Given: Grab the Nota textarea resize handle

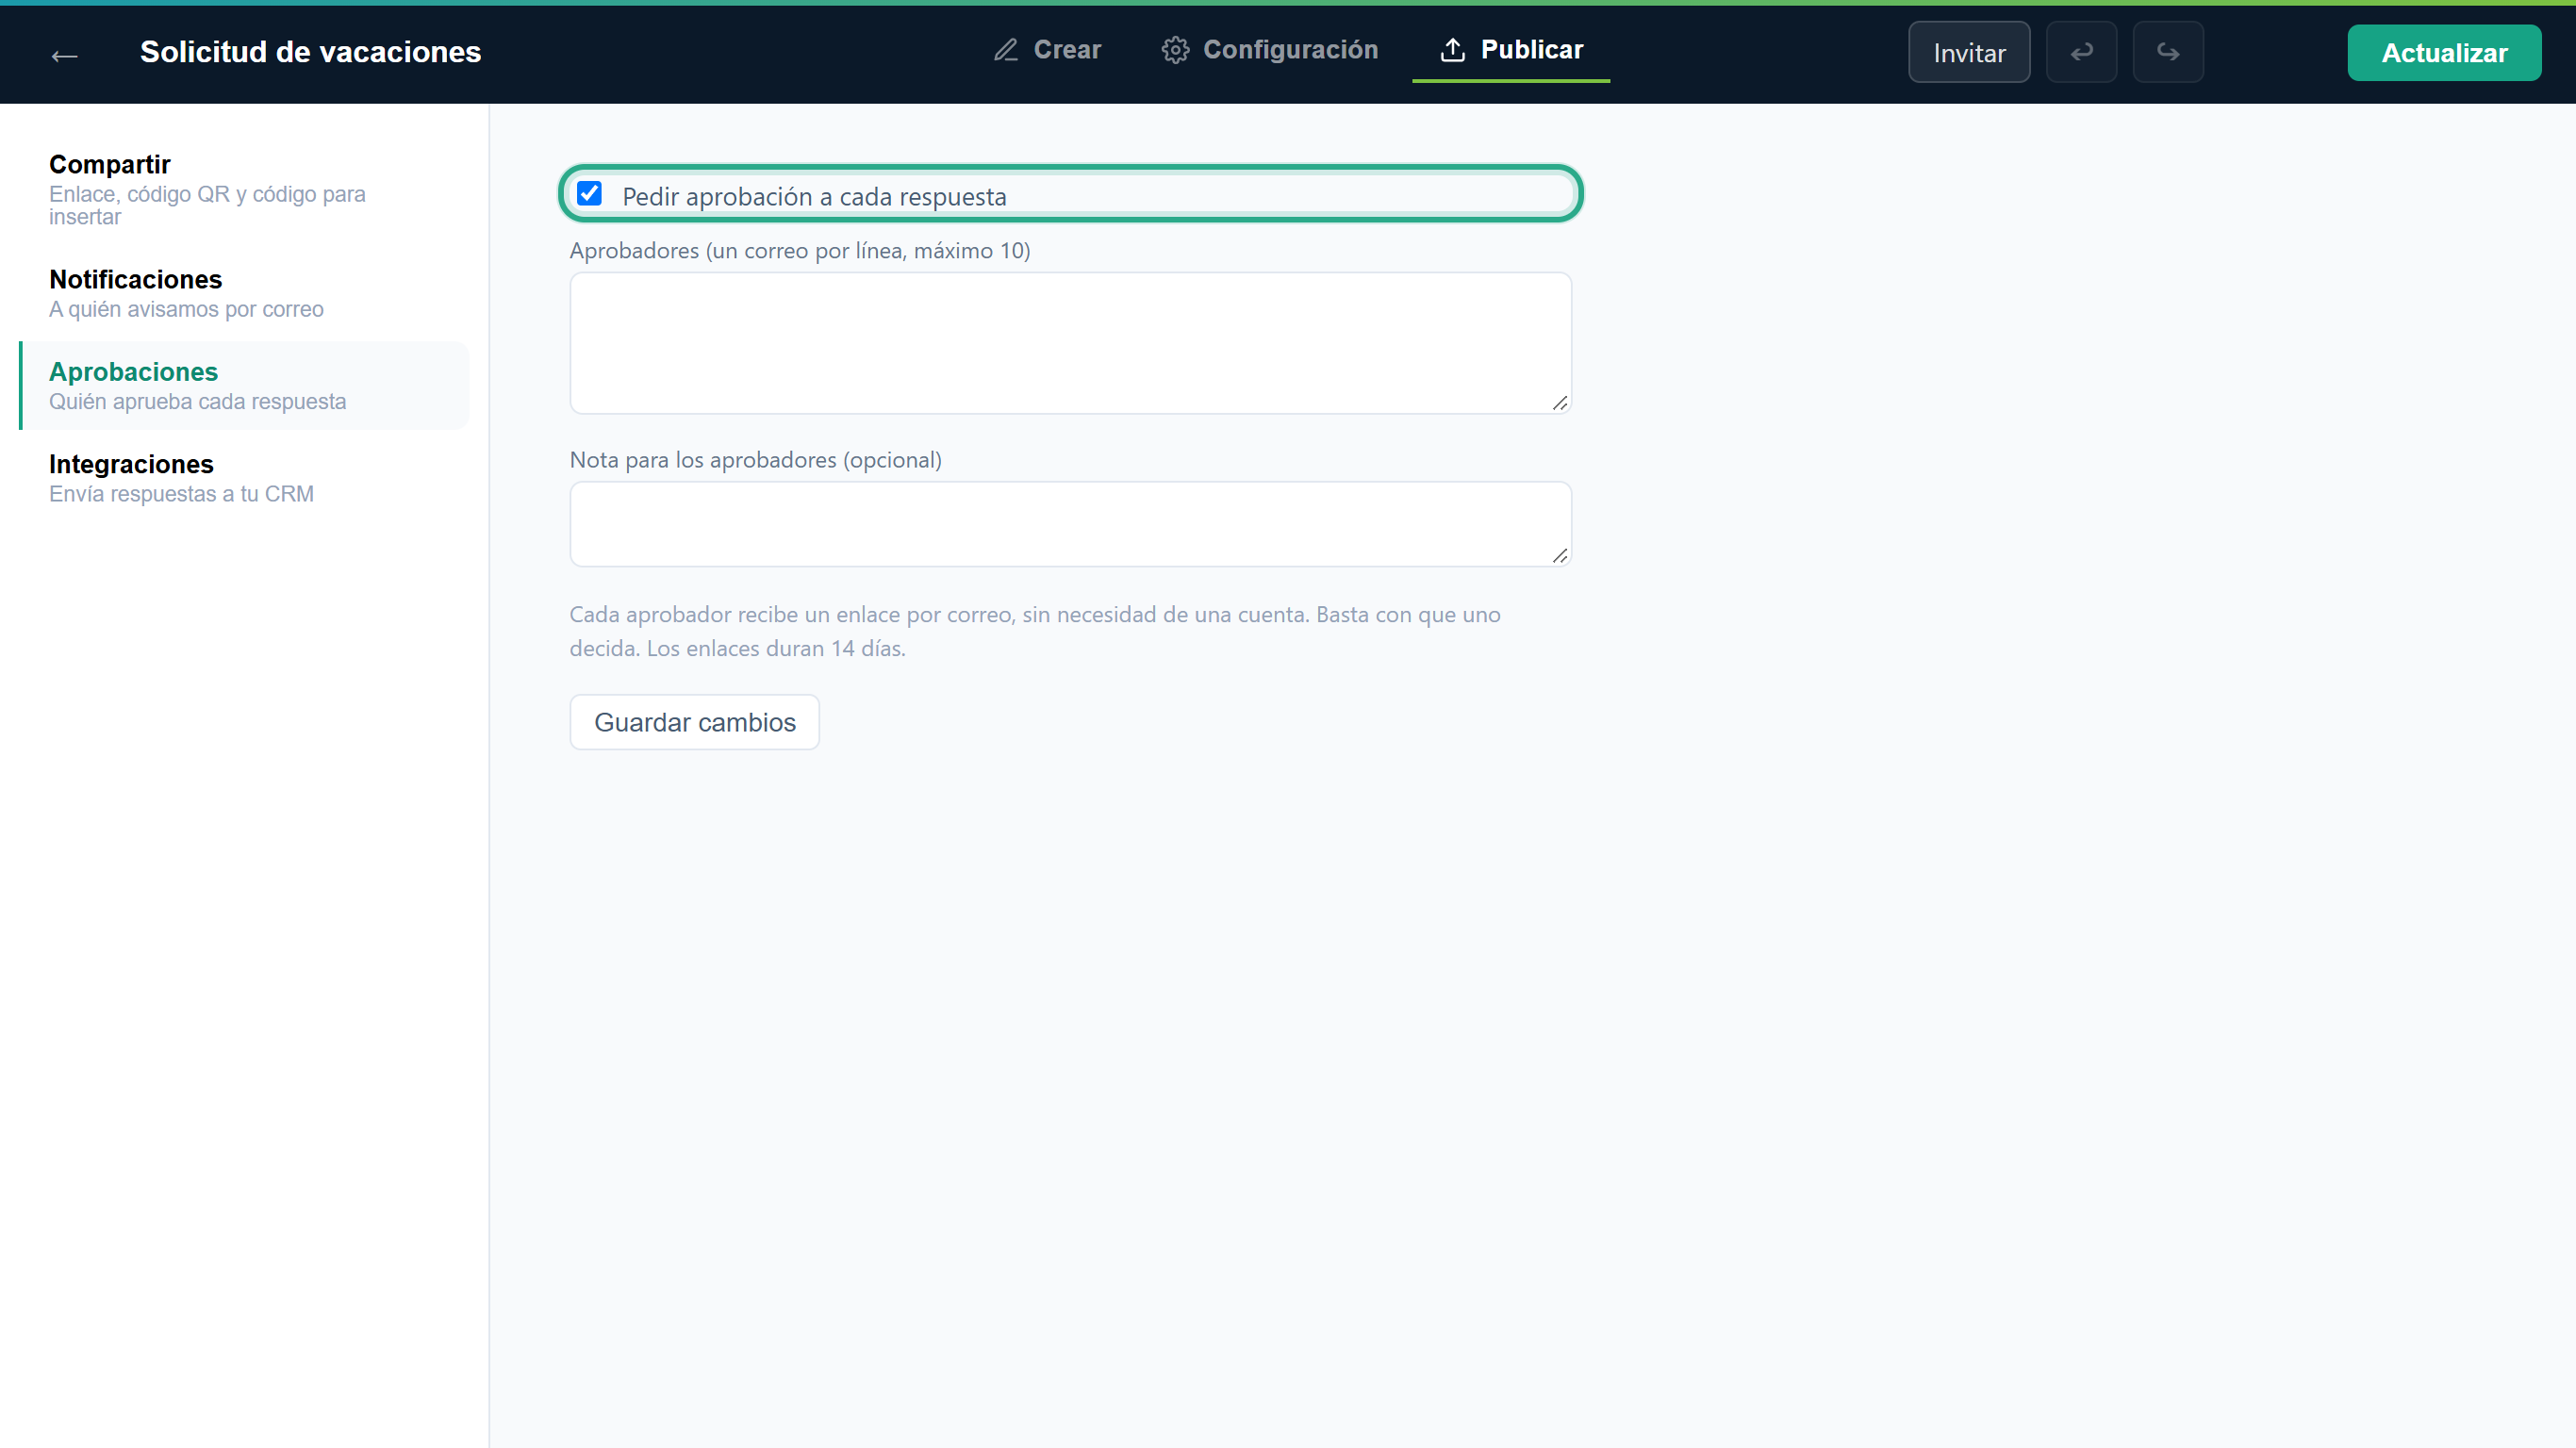Looking at the screenshot, I should click(1560, 556).
